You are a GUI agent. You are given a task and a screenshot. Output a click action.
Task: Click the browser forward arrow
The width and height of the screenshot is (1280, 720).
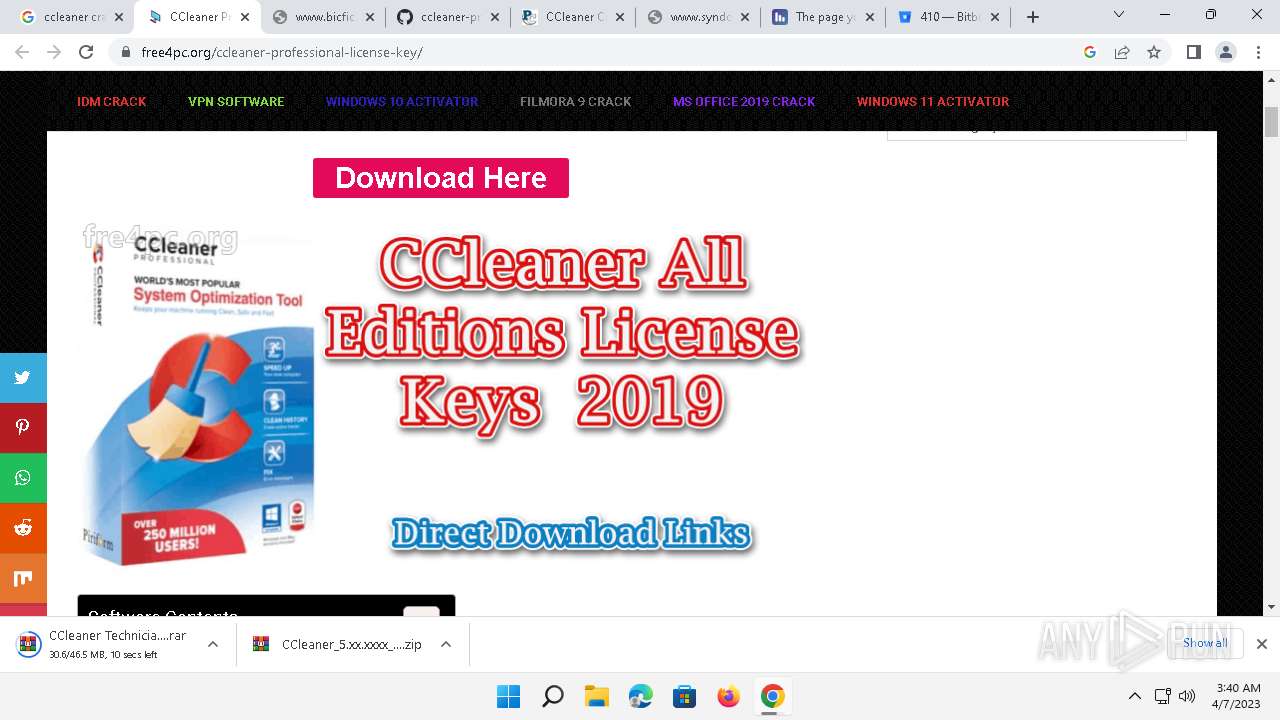pyautogui.click(x=54, y=52)
